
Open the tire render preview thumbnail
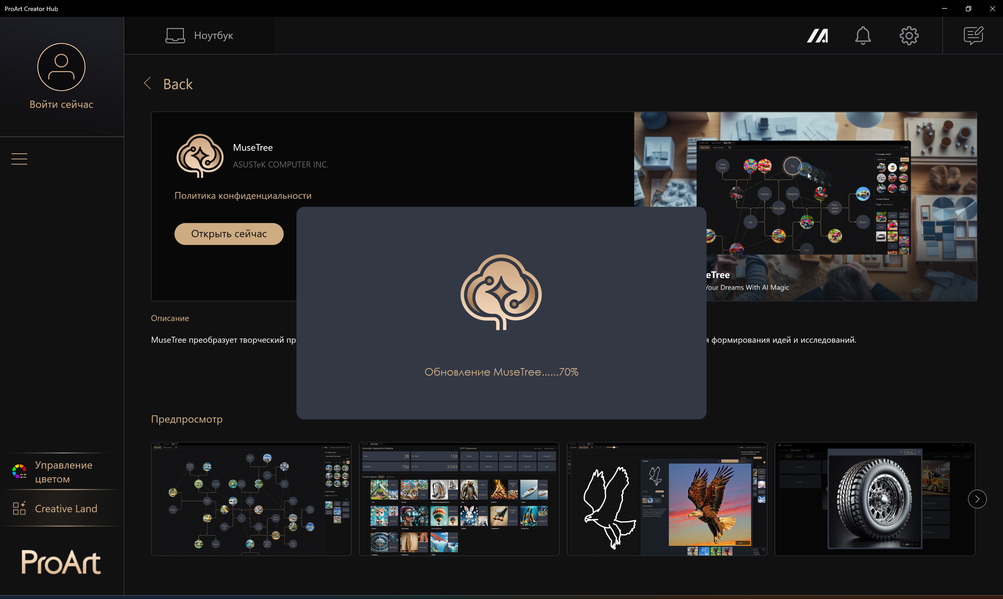[x=874, y=499]
